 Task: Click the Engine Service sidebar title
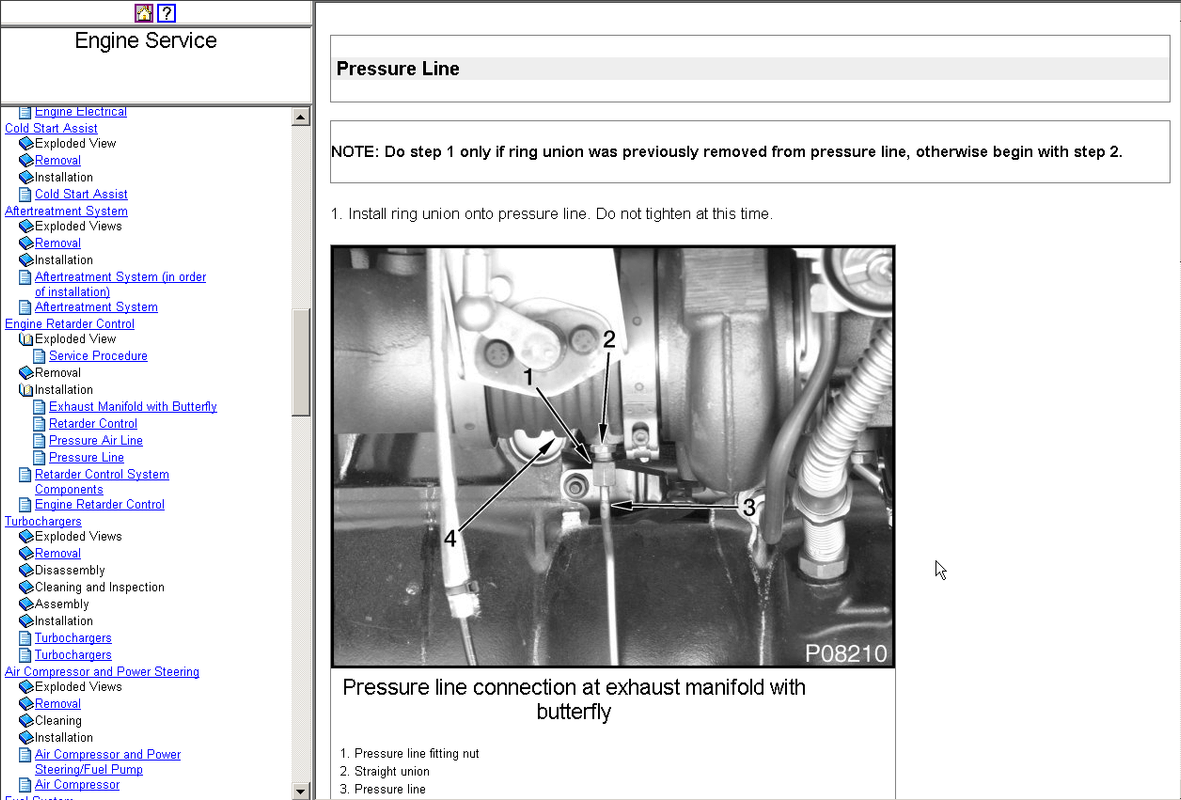[145, 41]
